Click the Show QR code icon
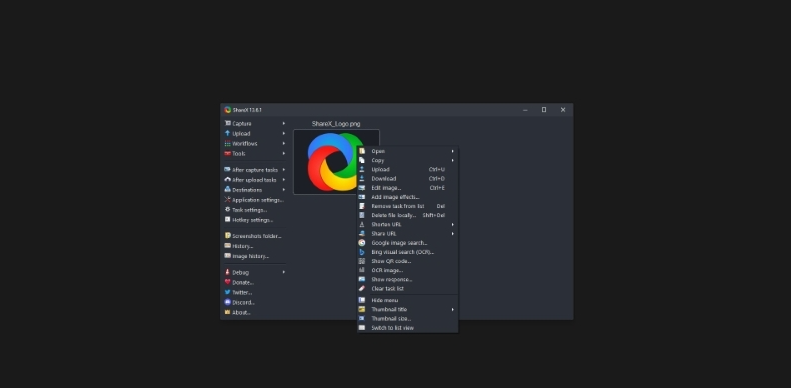Screen dimensions: 791x388 362,261
